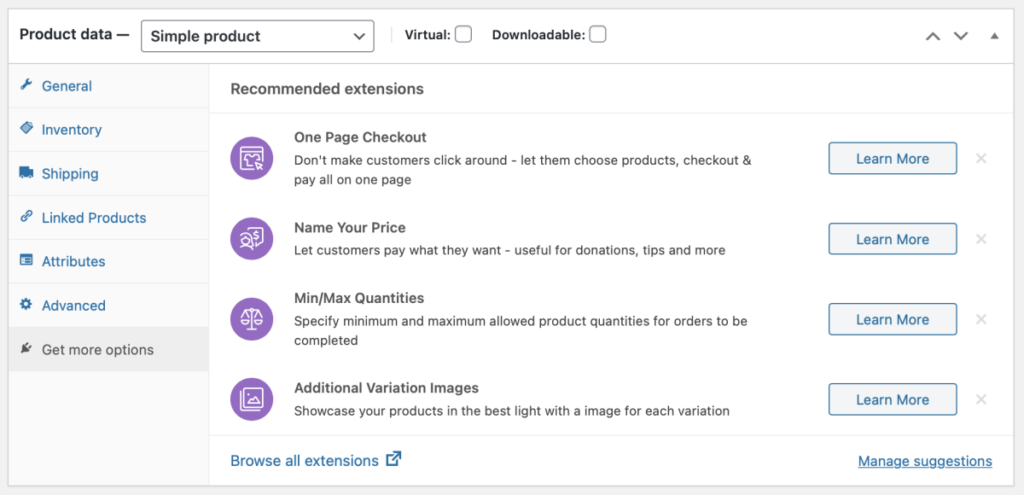
Task: Click the 'Showcase your products in the best light' description
Action: [x=511, y=411]
